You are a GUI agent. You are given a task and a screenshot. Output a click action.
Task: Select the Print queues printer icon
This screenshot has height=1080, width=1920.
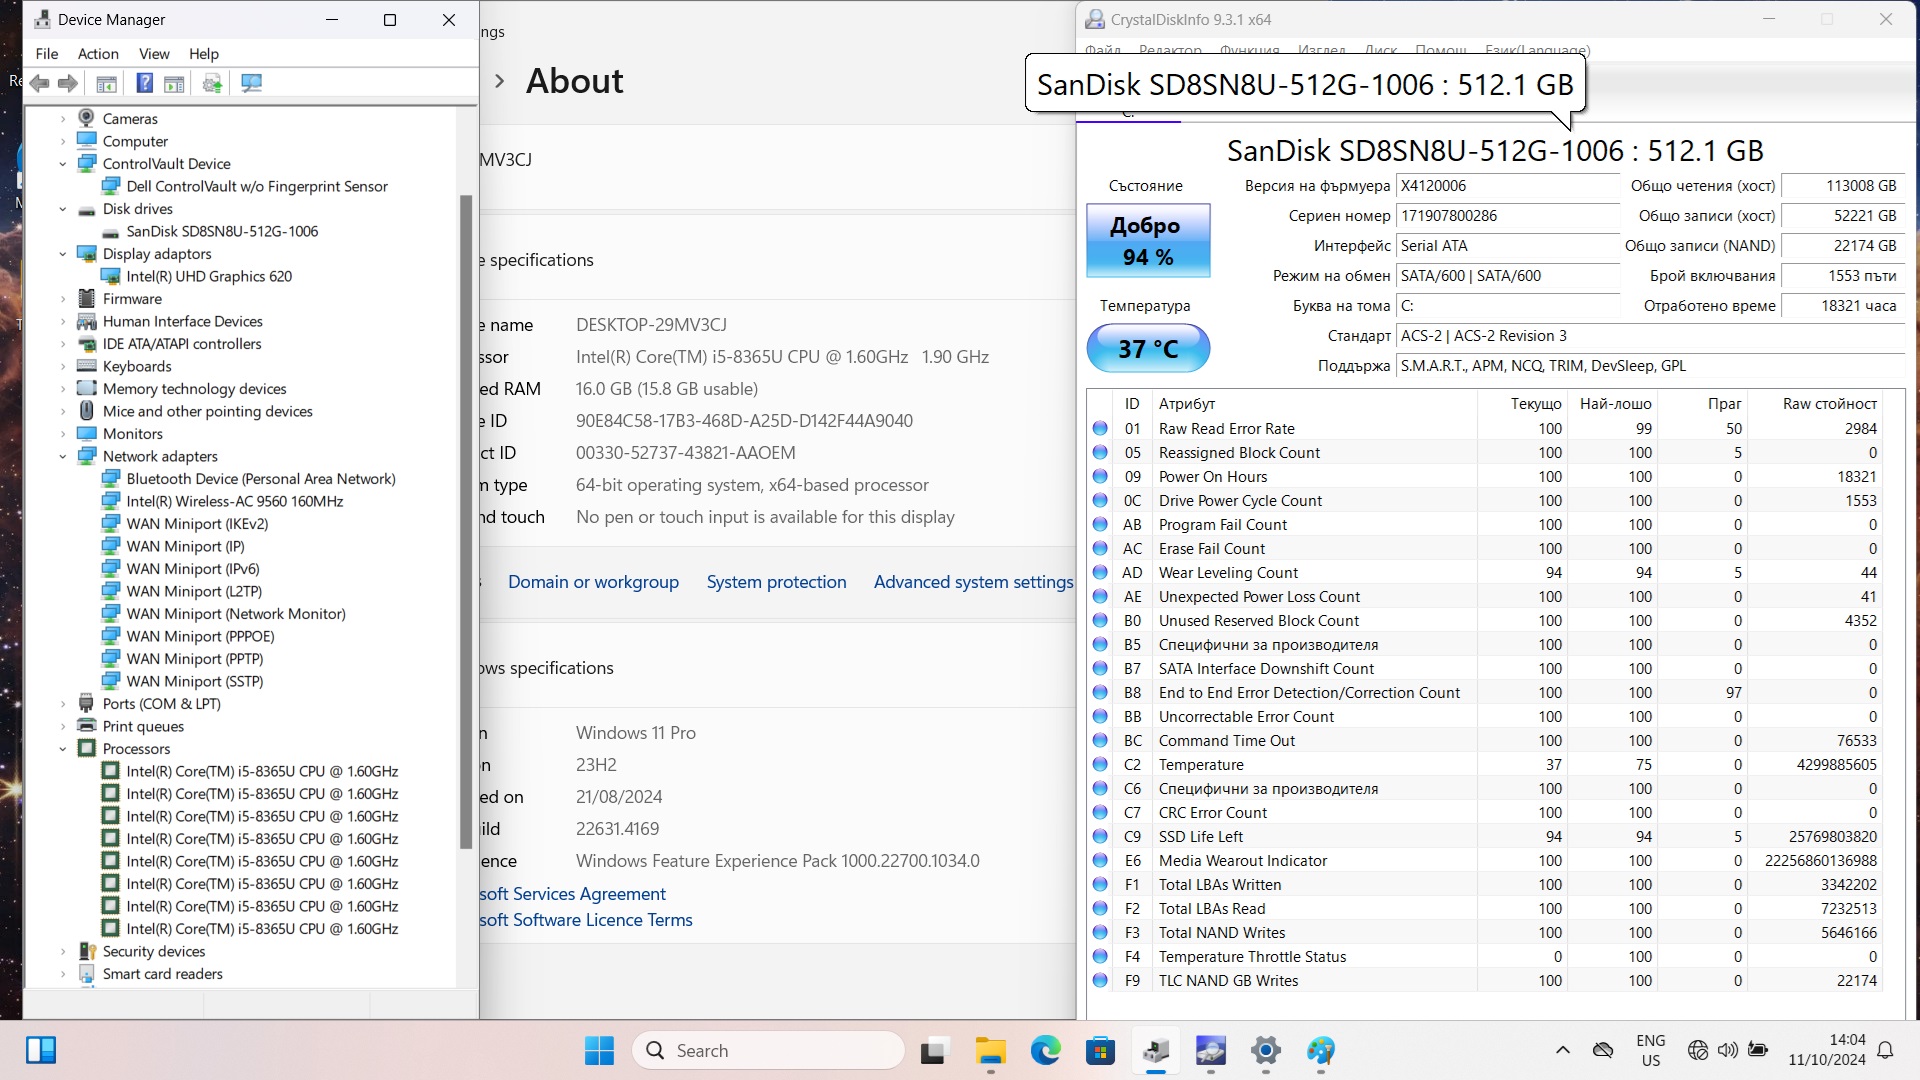pyautogui.click(x=87, y=726)
